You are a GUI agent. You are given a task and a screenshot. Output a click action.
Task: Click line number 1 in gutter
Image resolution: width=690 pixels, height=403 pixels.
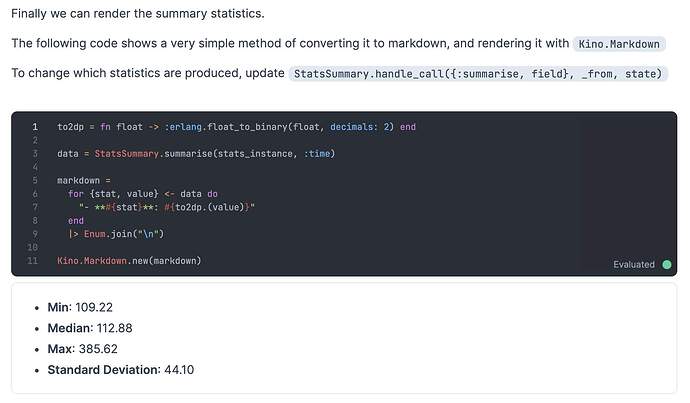35,127
